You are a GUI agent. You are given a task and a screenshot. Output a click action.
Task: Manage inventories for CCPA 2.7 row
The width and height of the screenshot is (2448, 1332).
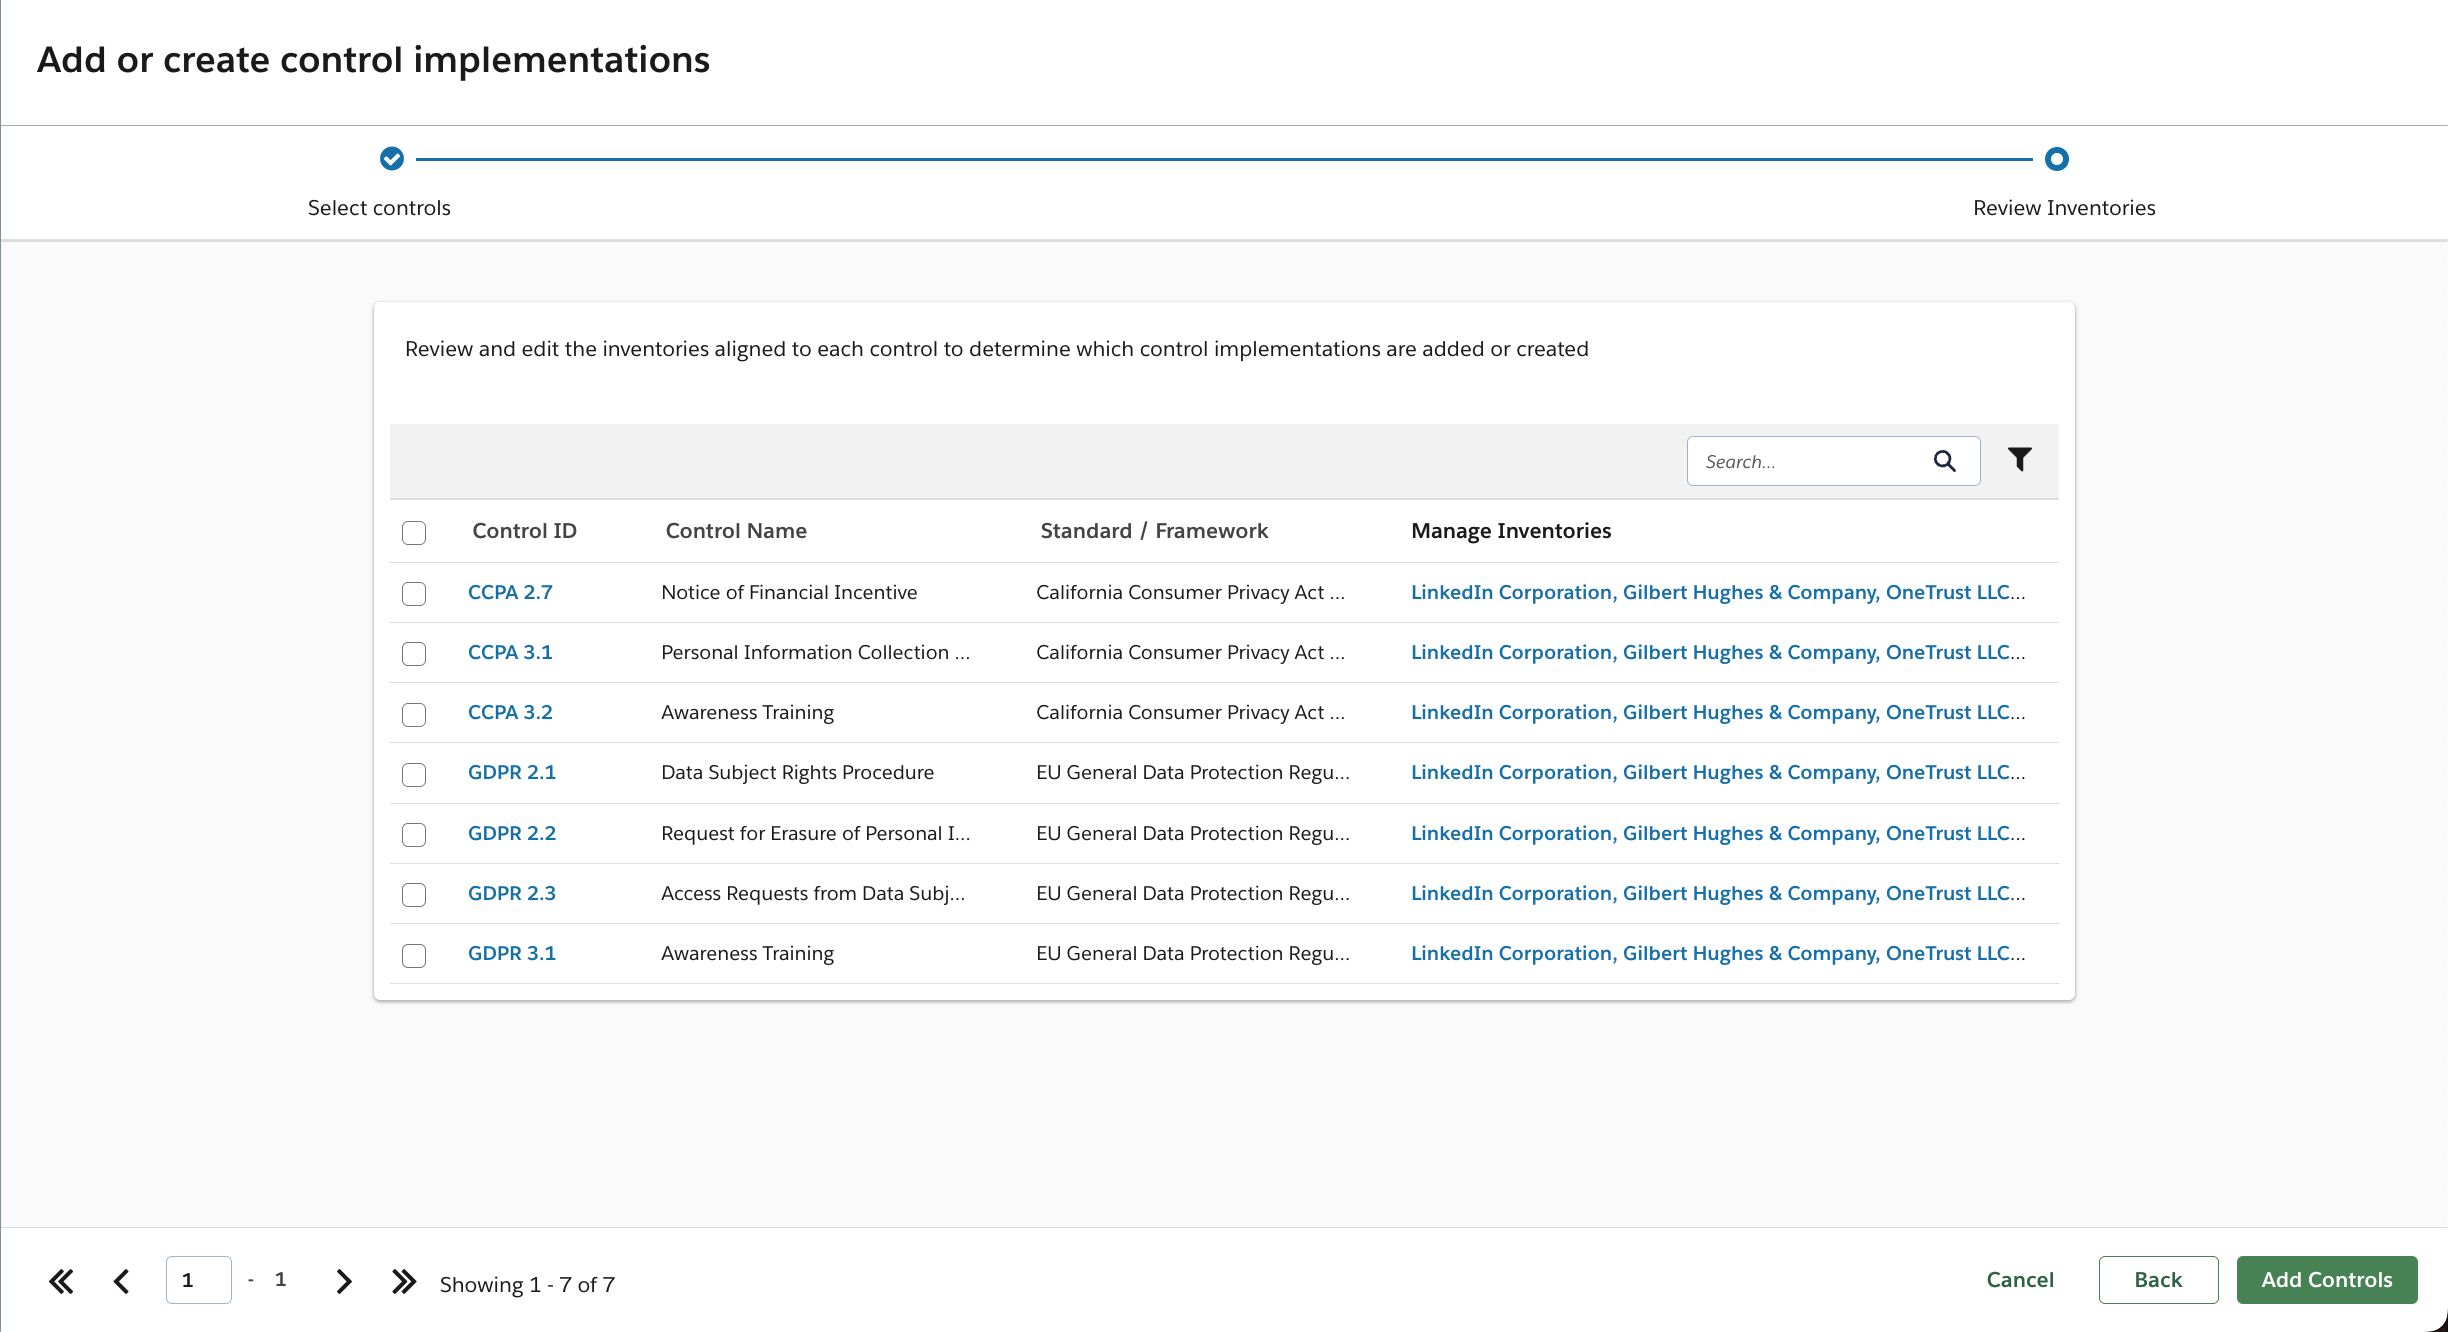(1718, 592)
